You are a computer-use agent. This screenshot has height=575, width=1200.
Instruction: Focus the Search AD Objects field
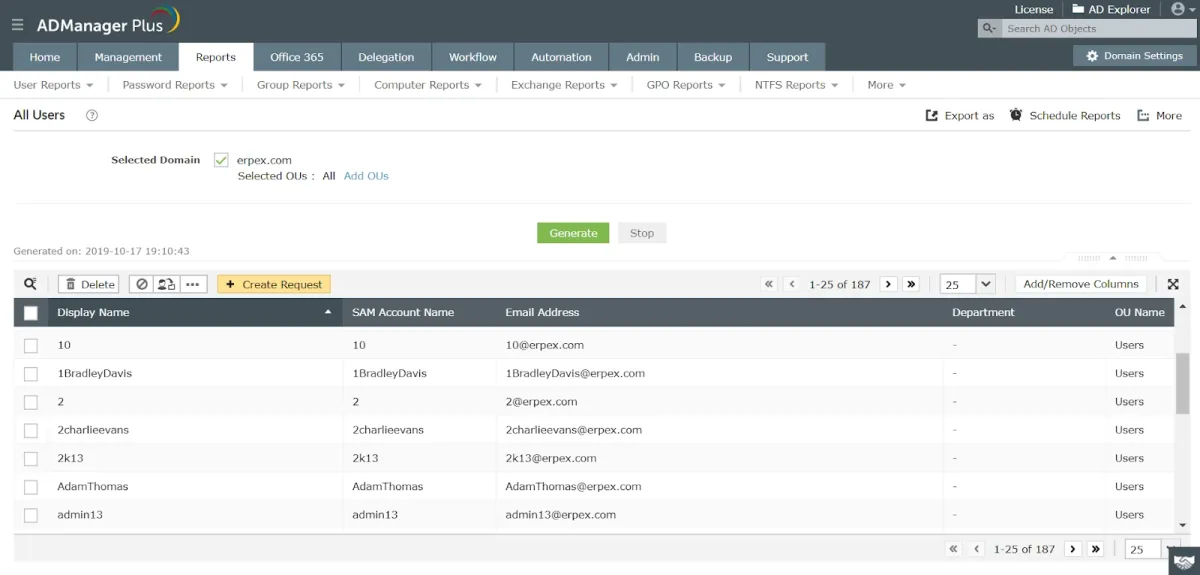coord(1097,28)
